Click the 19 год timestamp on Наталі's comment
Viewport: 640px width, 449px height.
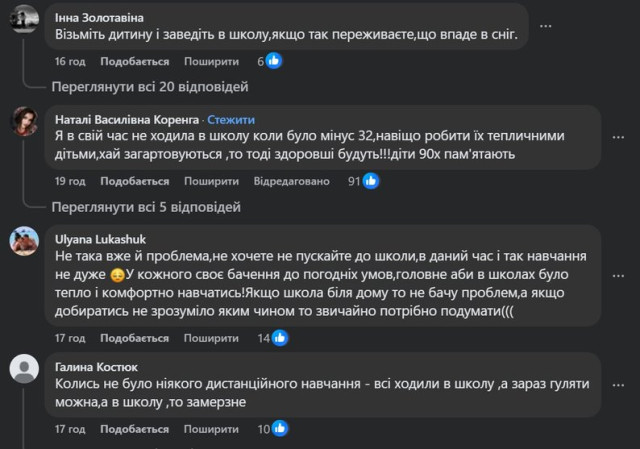(x=70, y=181)
